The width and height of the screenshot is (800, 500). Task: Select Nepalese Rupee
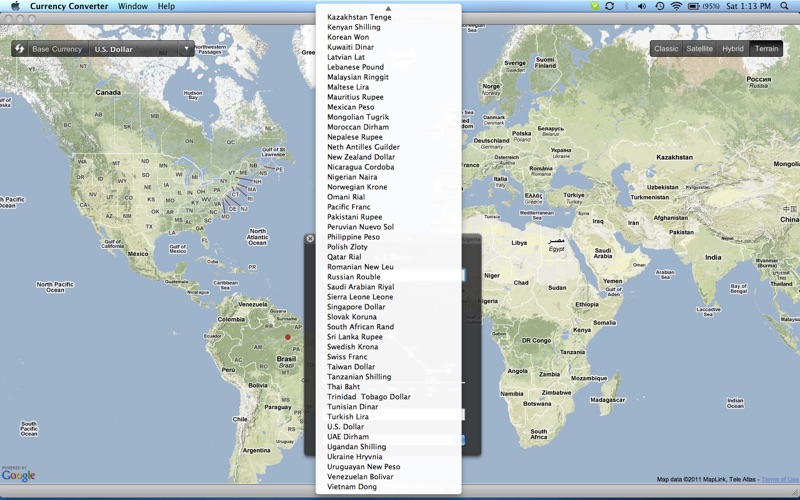(x=389, y=137)
